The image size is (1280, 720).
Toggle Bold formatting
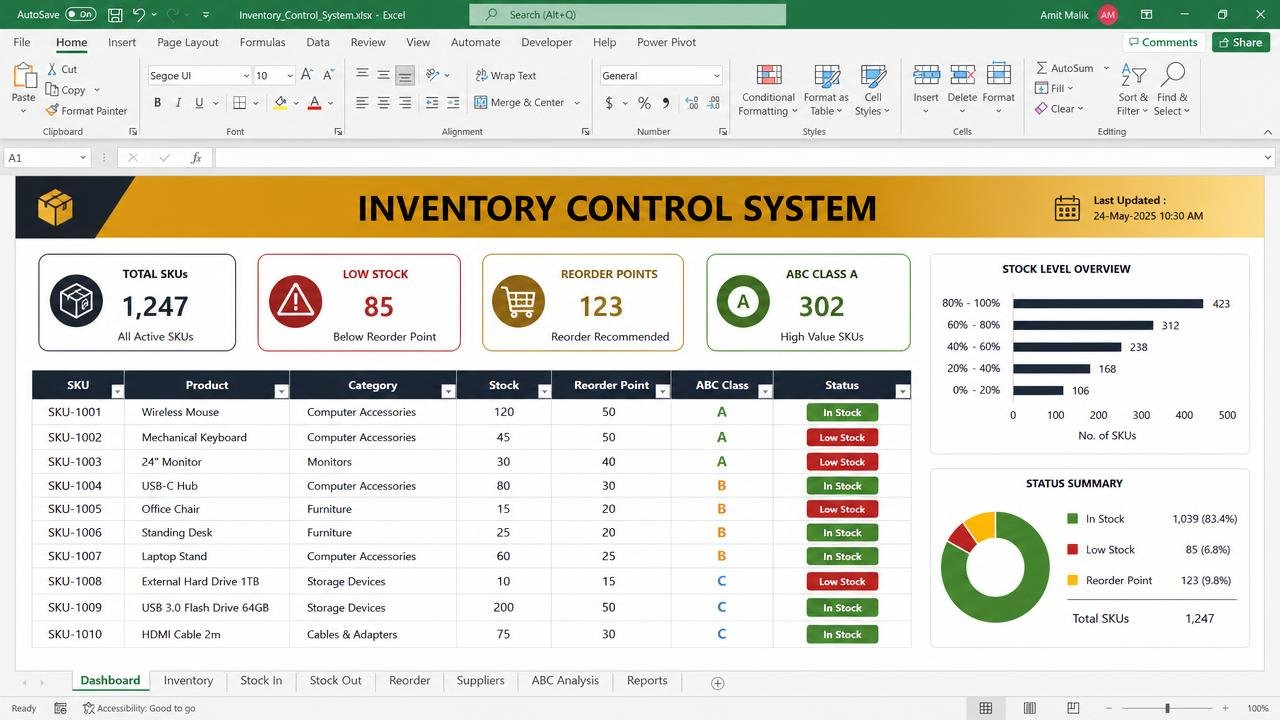[157, 103]
